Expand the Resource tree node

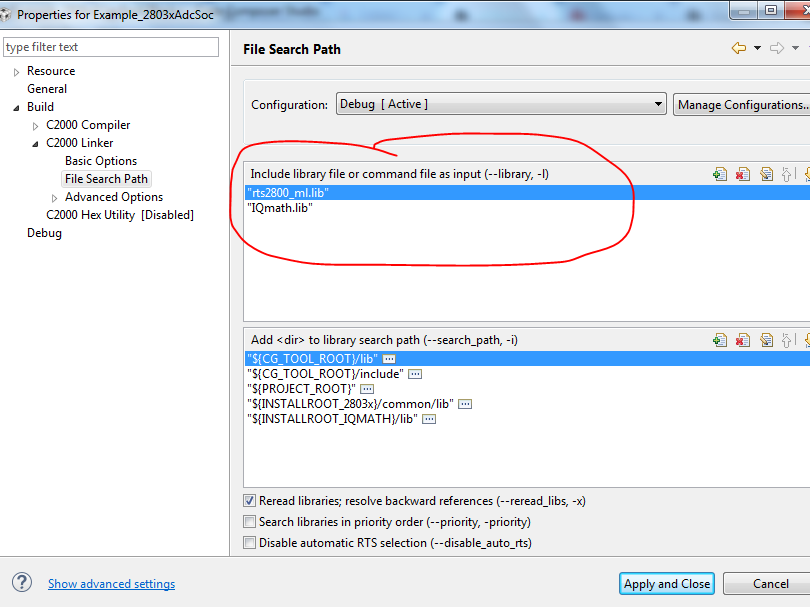coord(16,72)
